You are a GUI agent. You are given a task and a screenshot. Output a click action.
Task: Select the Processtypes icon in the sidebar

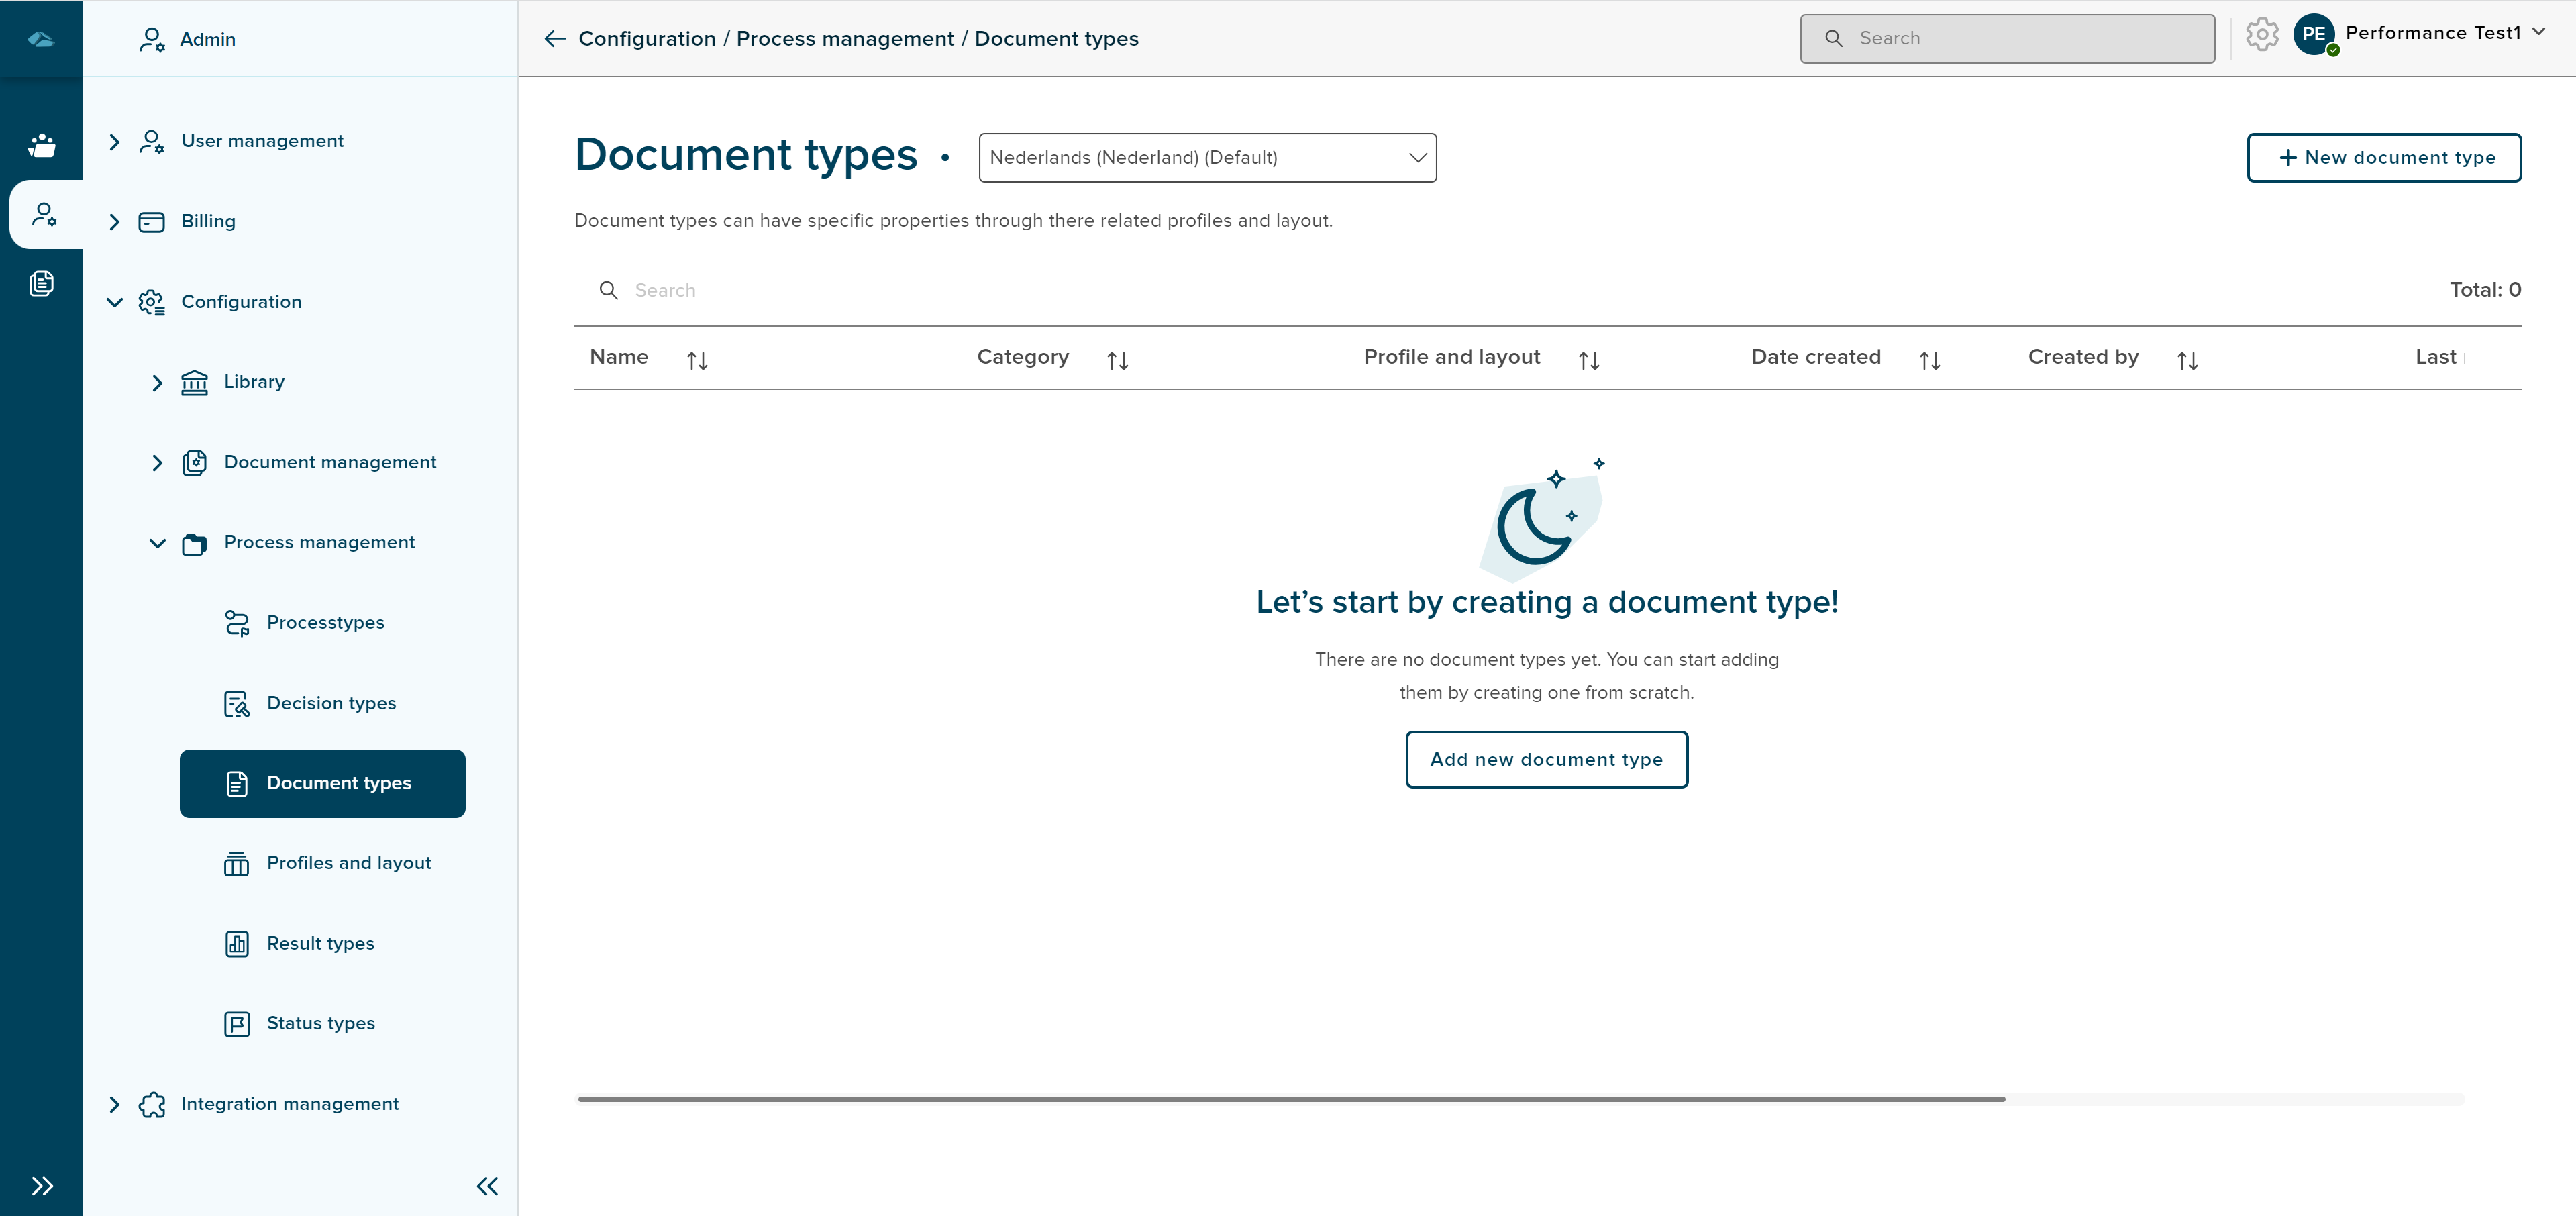pos(237,622)
